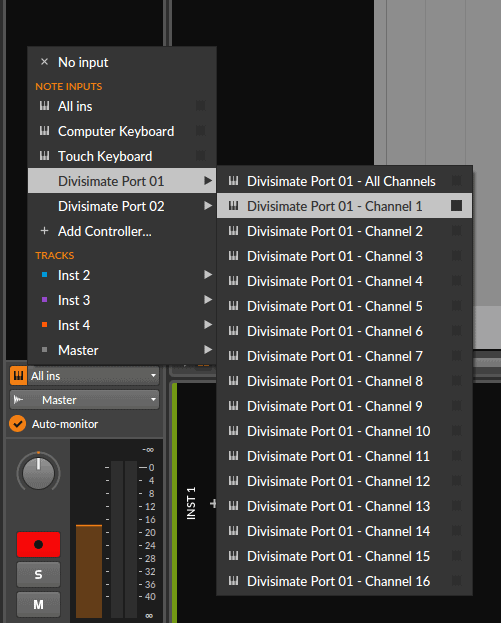Viewport: 501px width, 623px height.
Task: Click the keyboard icon beside Computer Keyboard
Action: click(44, 131)
